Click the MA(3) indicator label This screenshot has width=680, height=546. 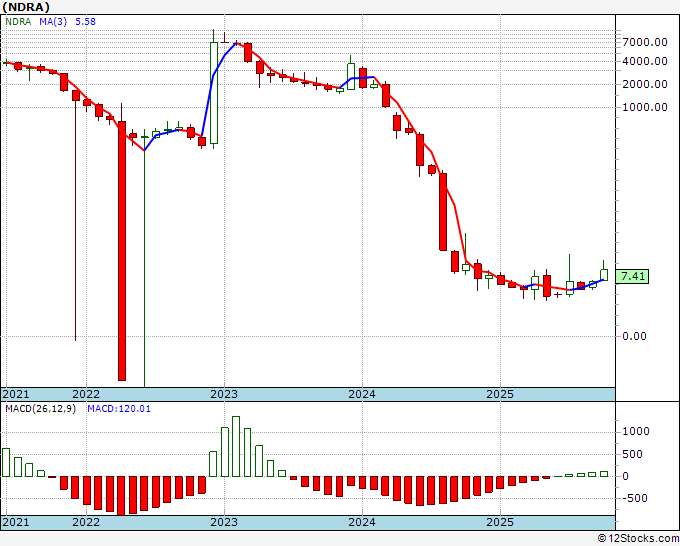pos(53,22)
